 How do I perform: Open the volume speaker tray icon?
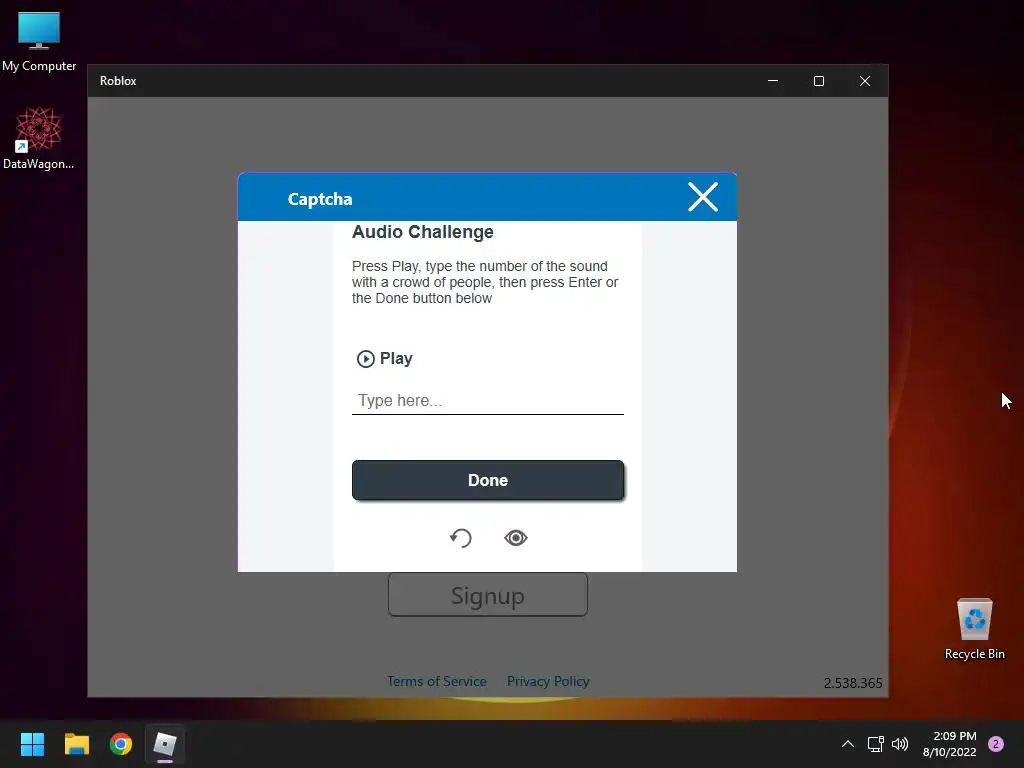click(x=900, y=744)
